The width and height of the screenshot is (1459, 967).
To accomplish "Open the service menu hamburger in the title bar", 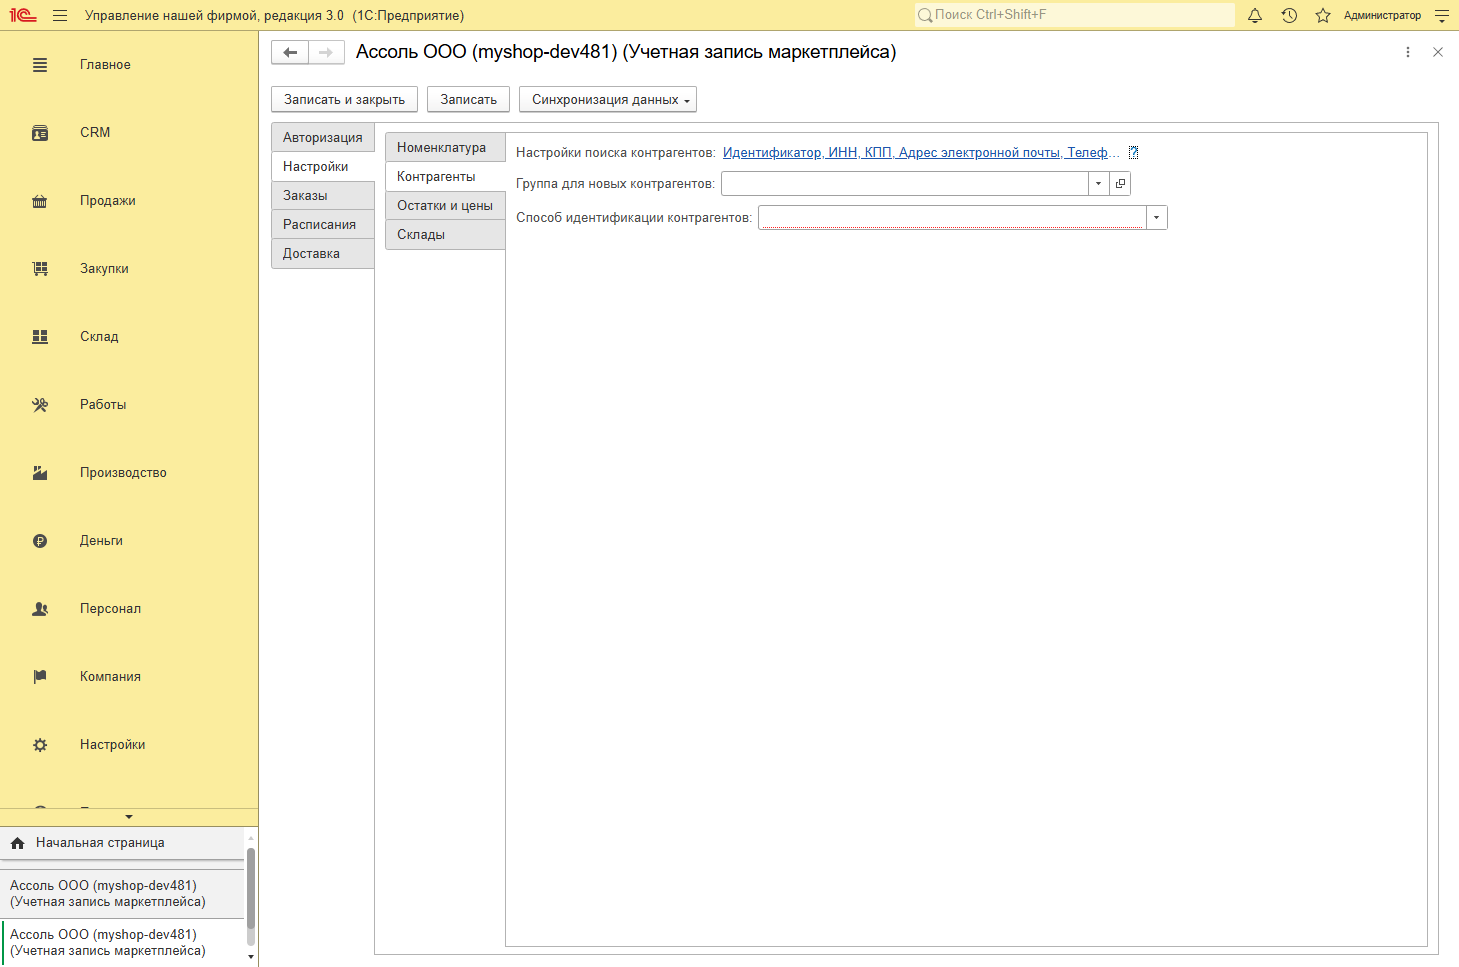I will pyautogui.click(x=60, y=15).
